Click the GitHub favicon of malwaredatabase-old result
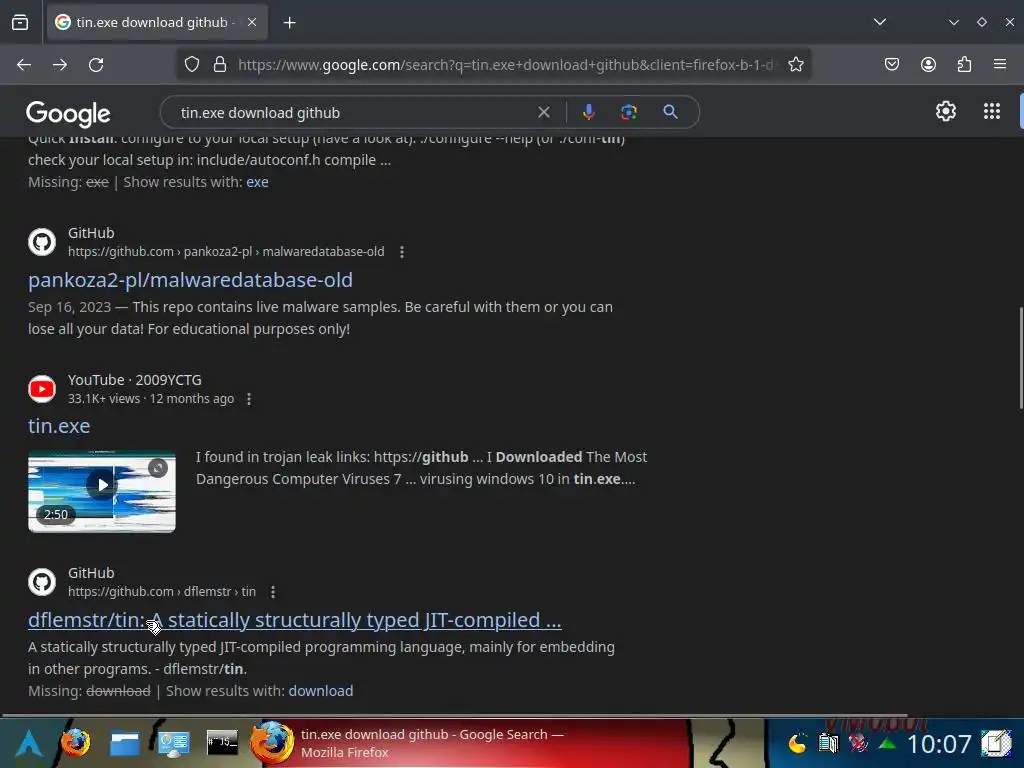 tap(42, 242)
